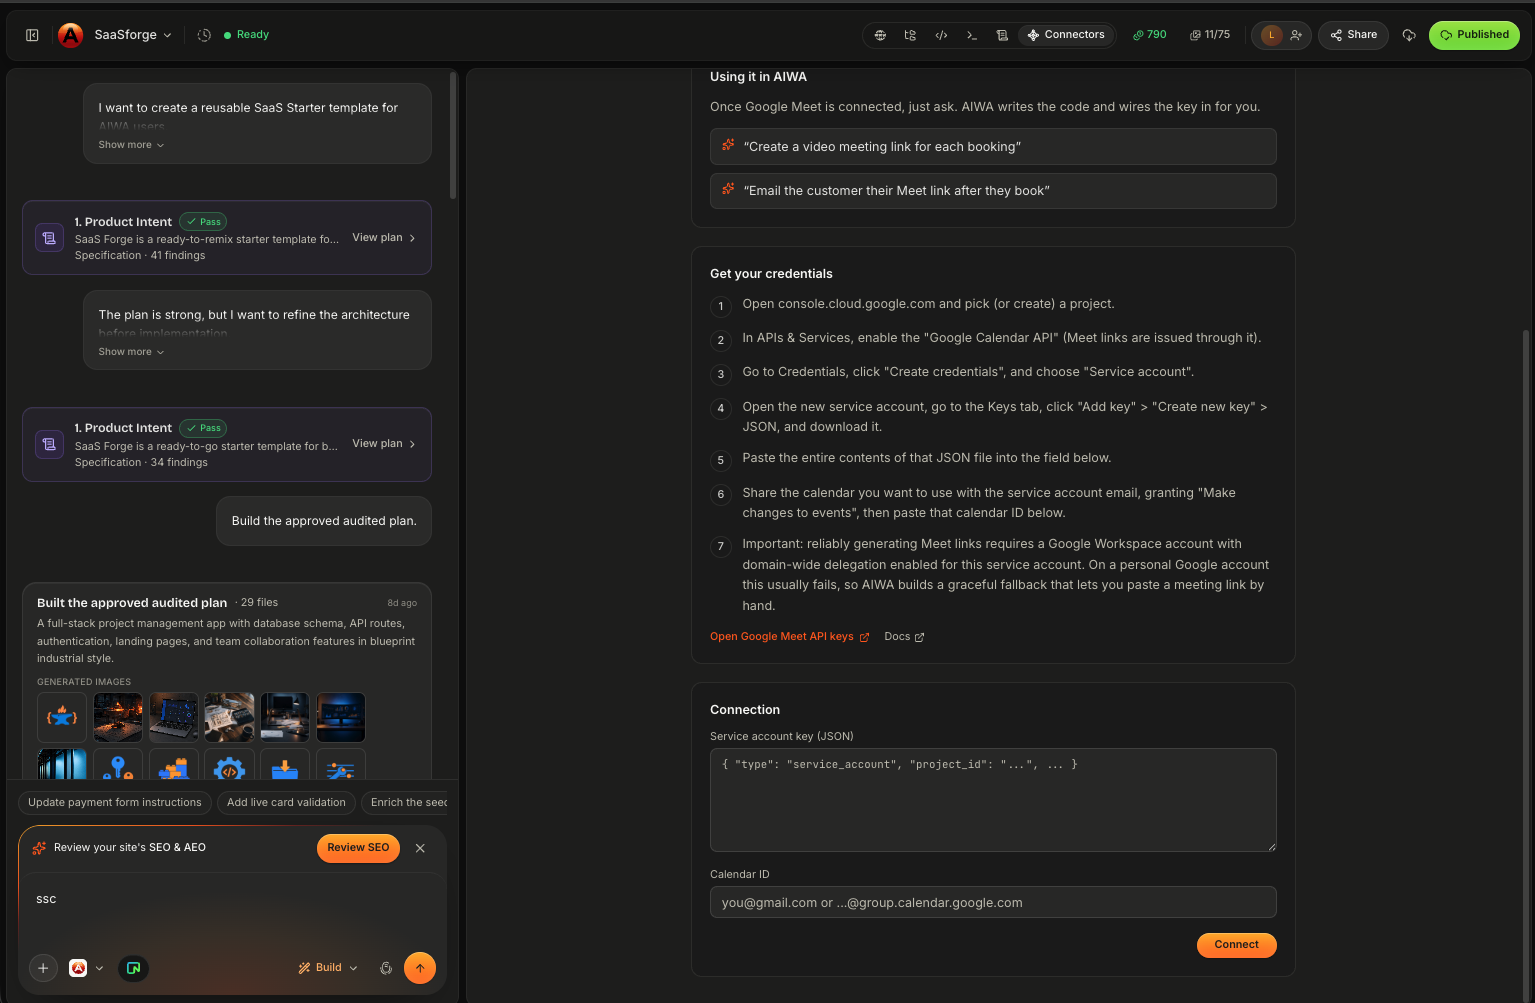Click the Review SEO button
The height and width of the screenshot is (1003, 1535).
[x=358, y=848]
